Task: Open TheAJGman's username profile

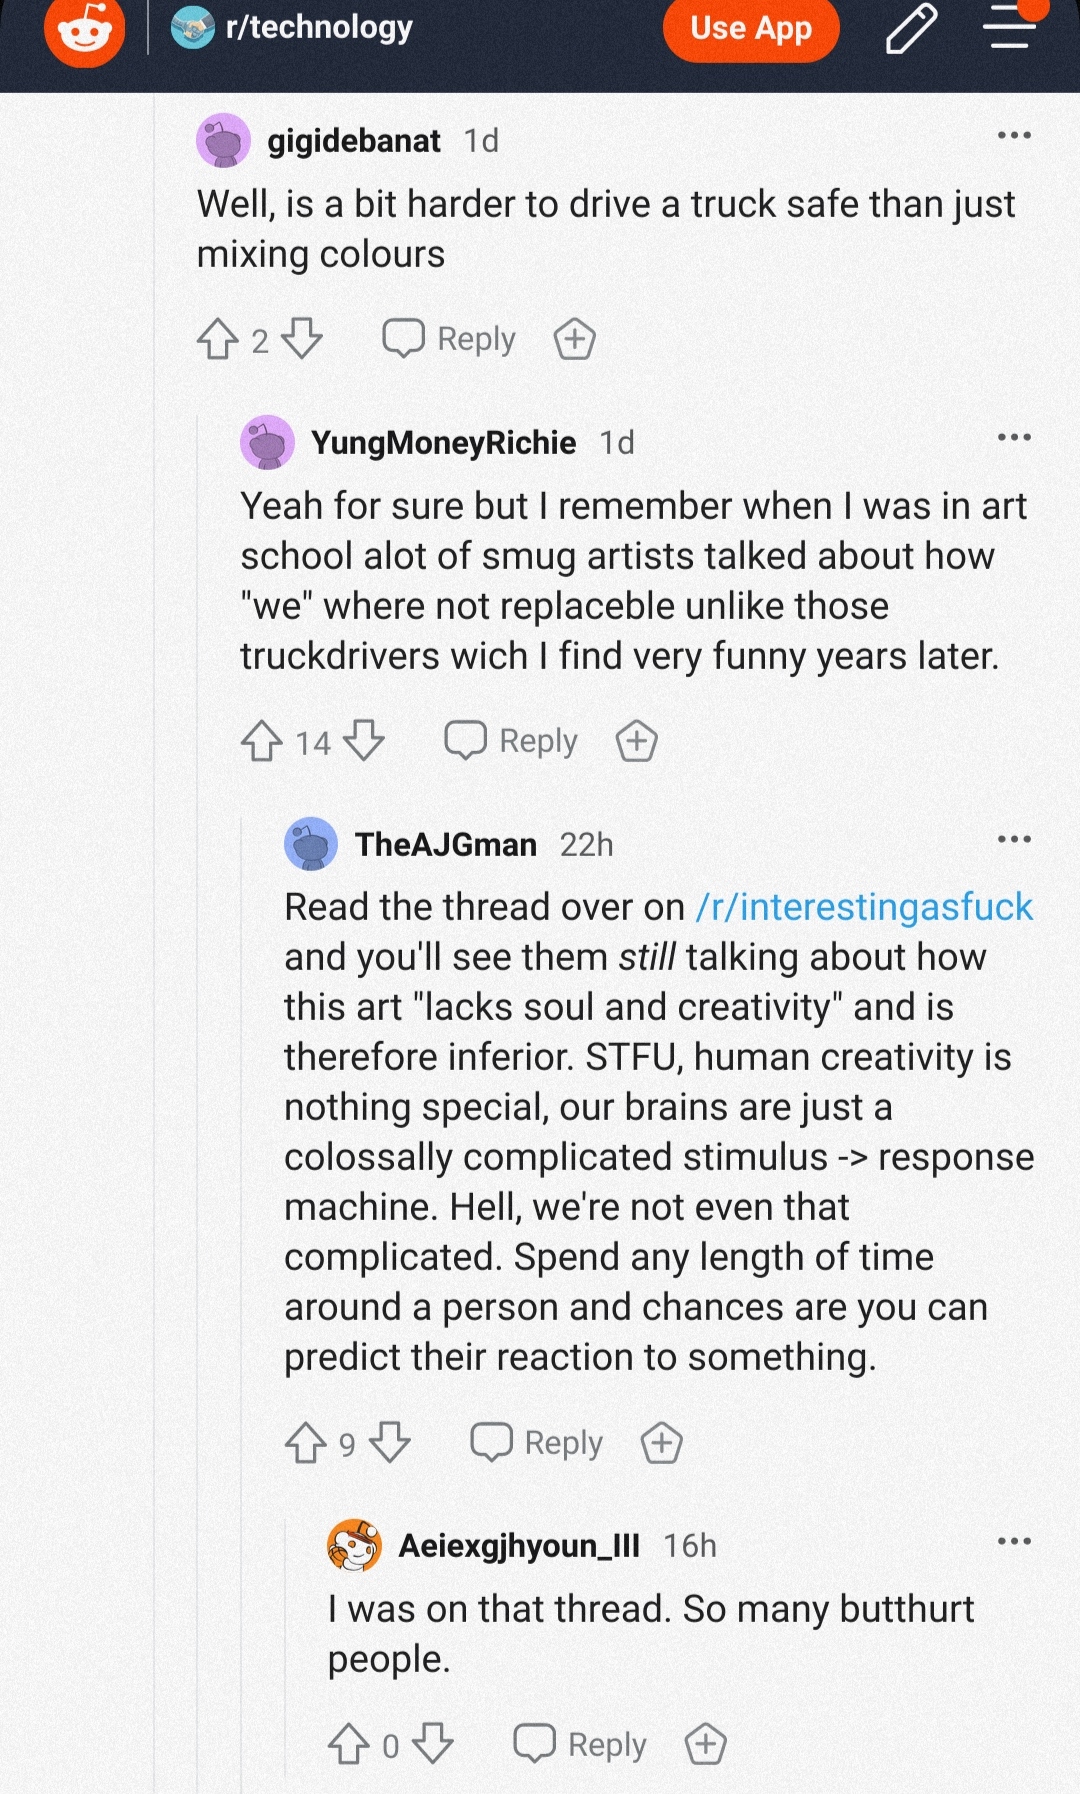Action: (x=446, y=844)
